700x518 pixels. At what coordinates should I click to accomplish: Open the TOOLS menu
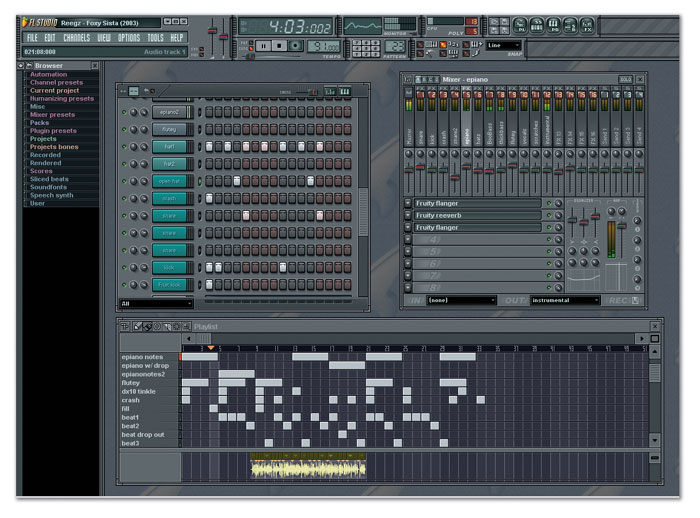155,38
